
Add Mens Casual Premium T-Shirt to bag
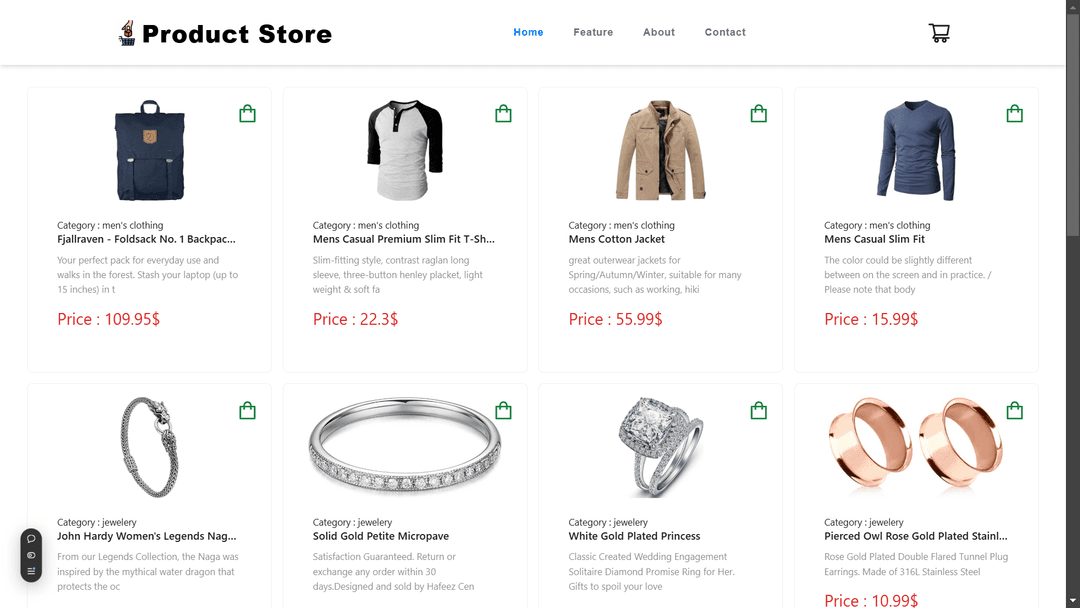(503, 114)
